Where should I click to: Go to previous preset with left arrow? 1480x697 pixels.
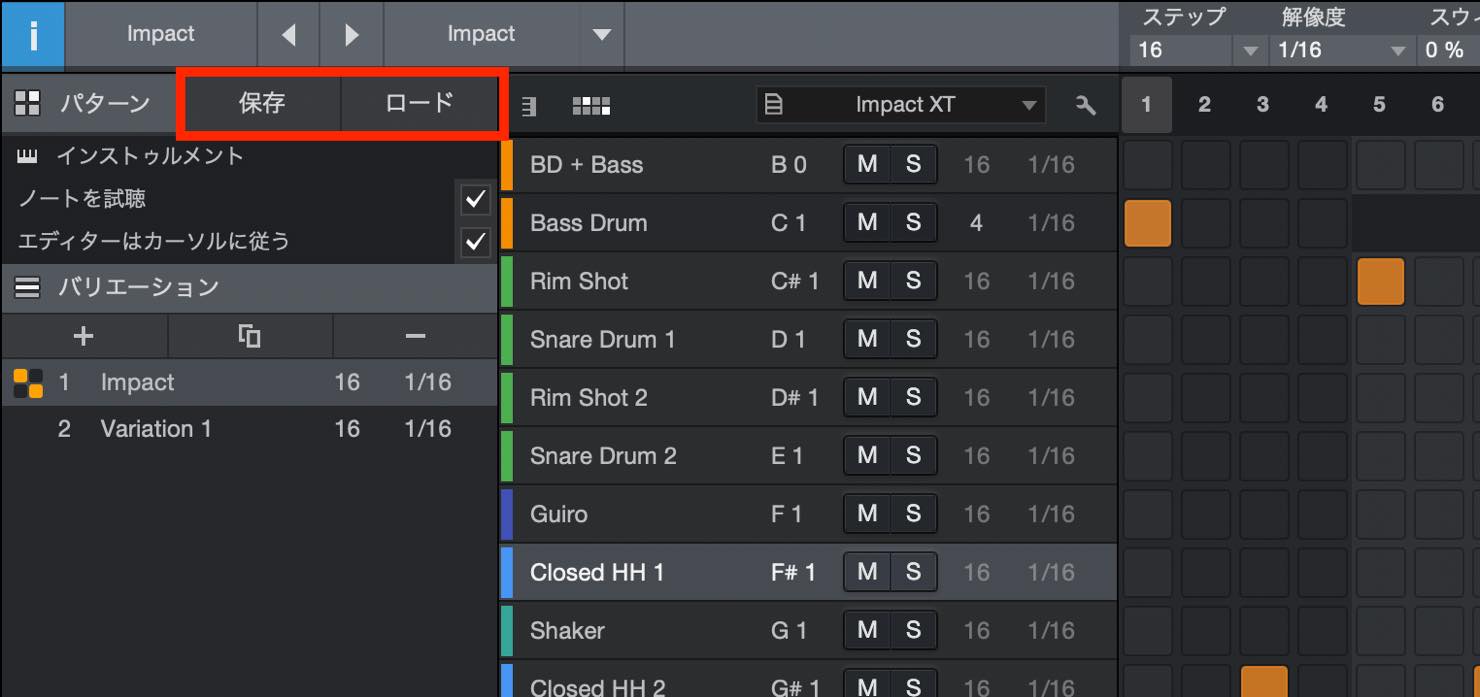click(288, 35)
